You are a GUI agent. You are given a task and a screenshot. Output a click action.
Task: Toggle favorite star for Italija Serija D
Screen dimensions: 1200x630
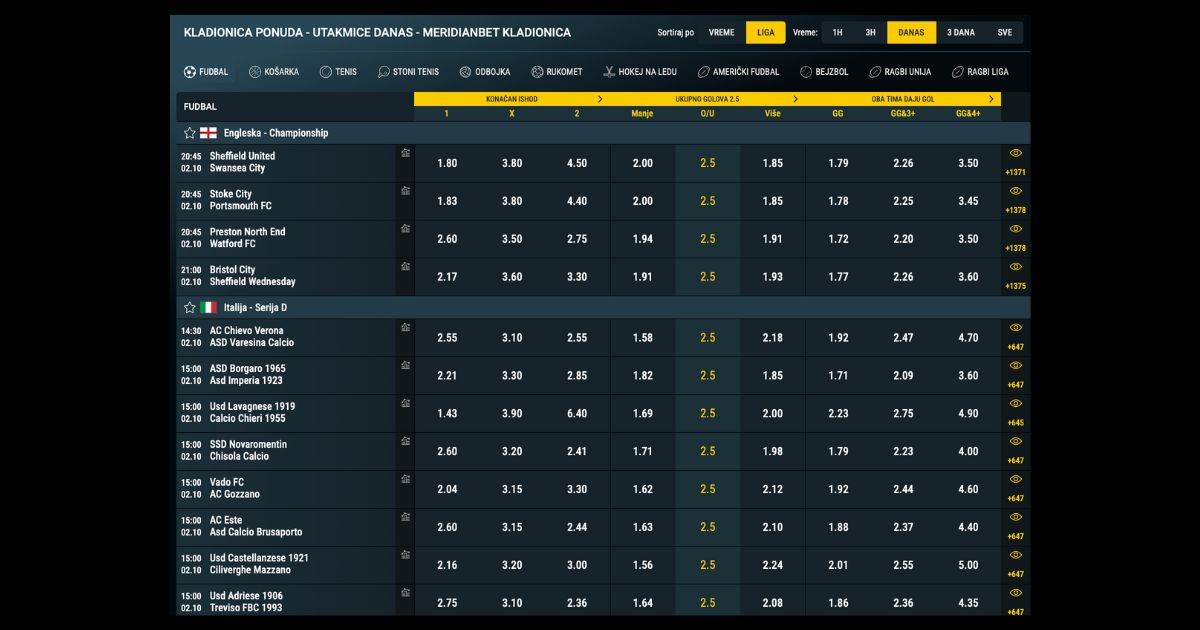pyautogui.click(x=190, y=308)
